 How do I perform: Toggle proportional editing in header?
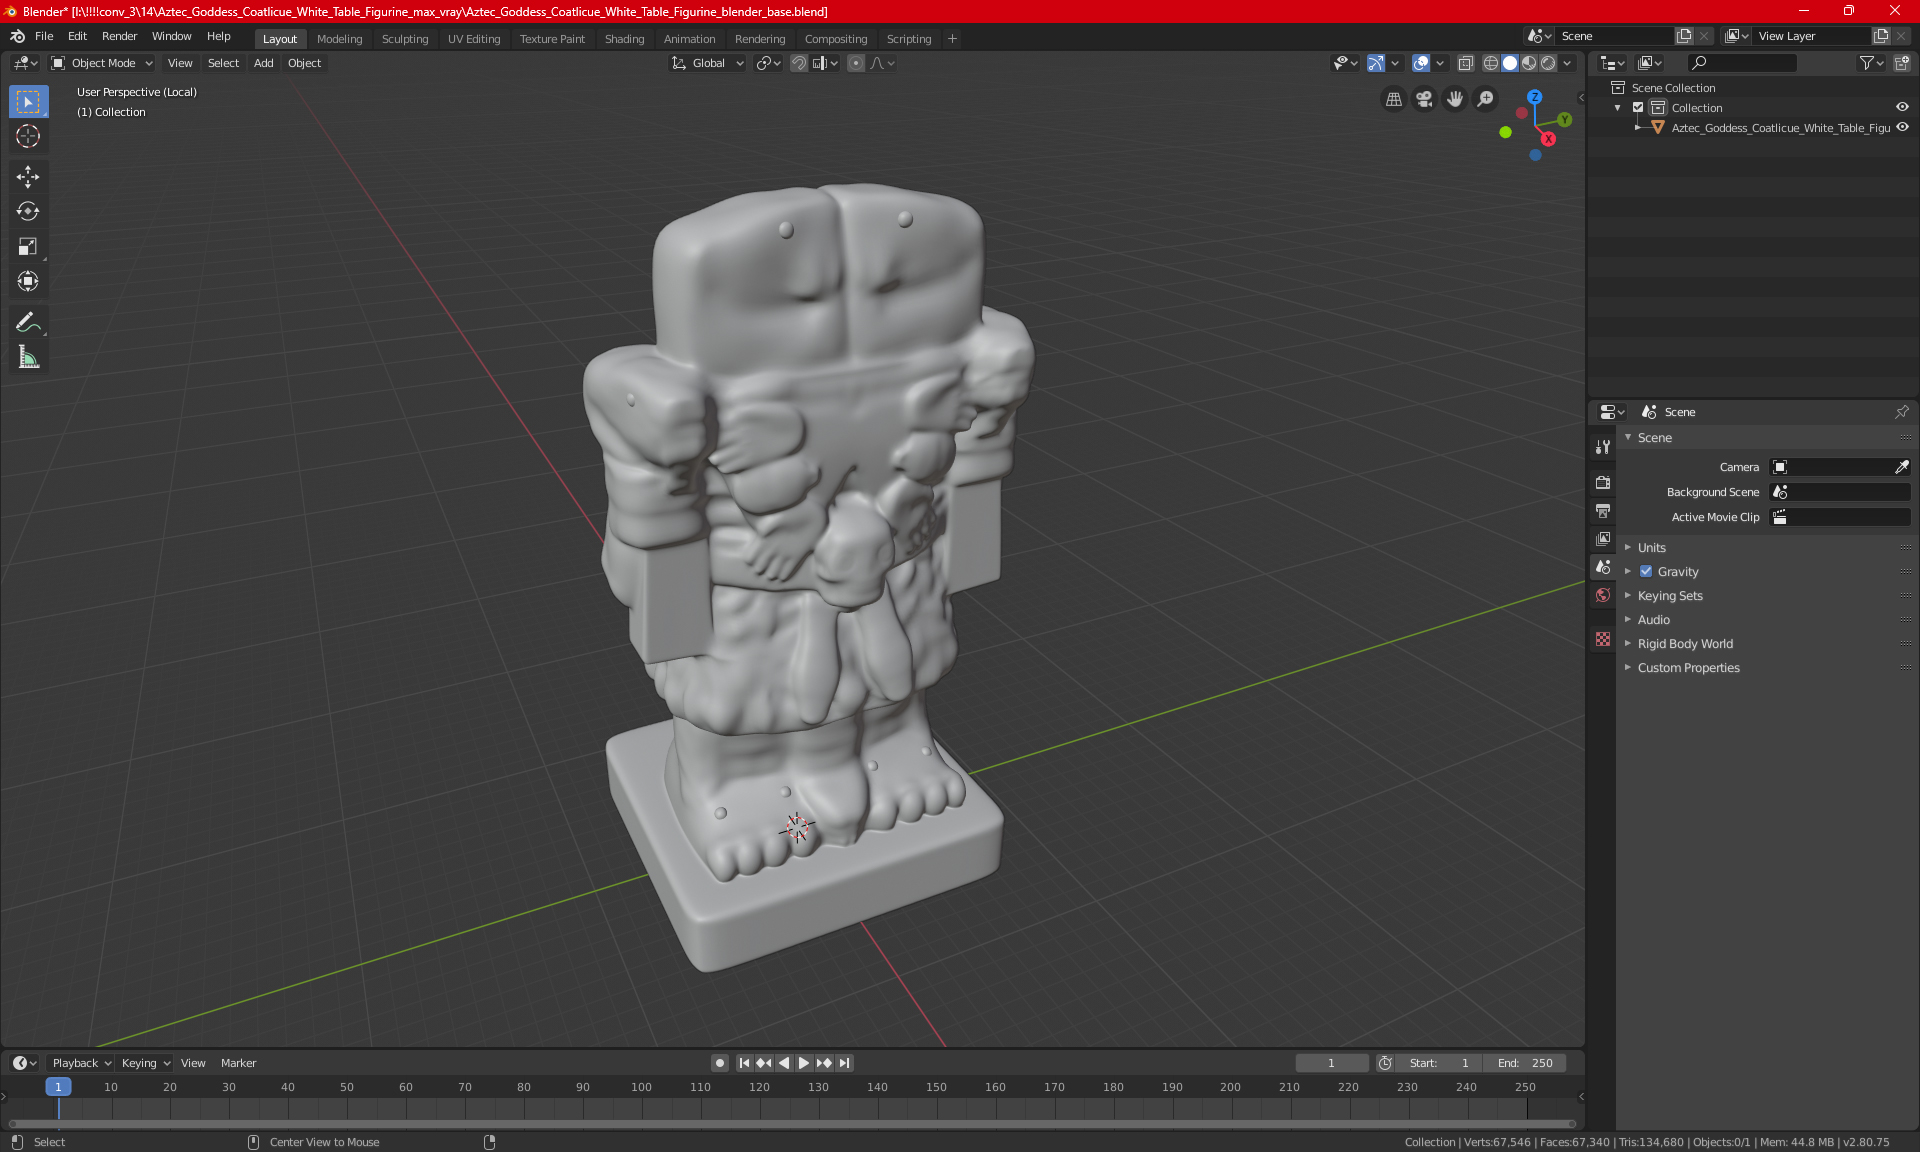coord(856,63)
